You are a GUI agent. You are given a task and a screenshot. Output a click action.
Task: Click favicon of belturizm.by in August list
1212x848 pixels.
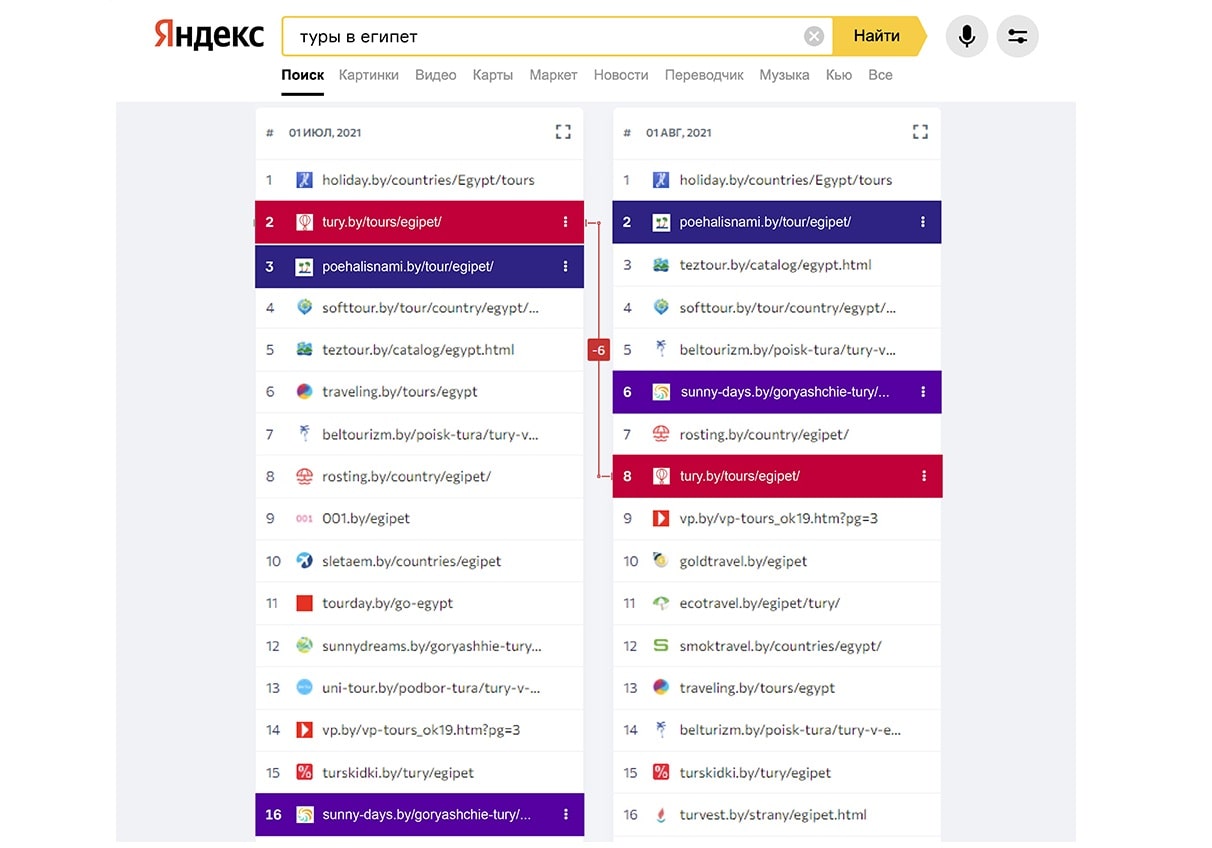click(661, 730)
